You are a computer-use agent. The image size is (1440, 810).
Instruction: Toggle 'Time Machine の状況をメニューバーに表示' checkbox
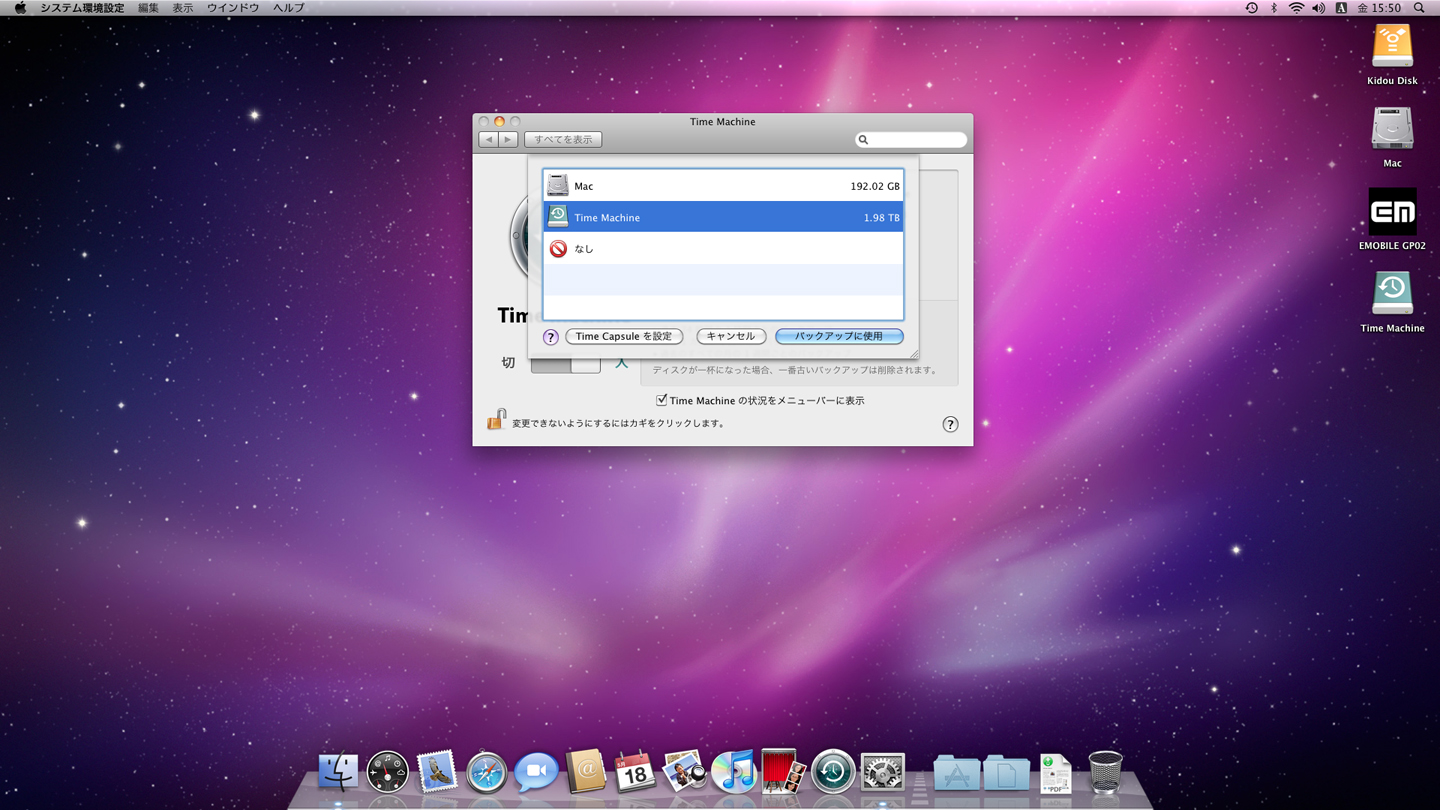(x=661, y=400)
